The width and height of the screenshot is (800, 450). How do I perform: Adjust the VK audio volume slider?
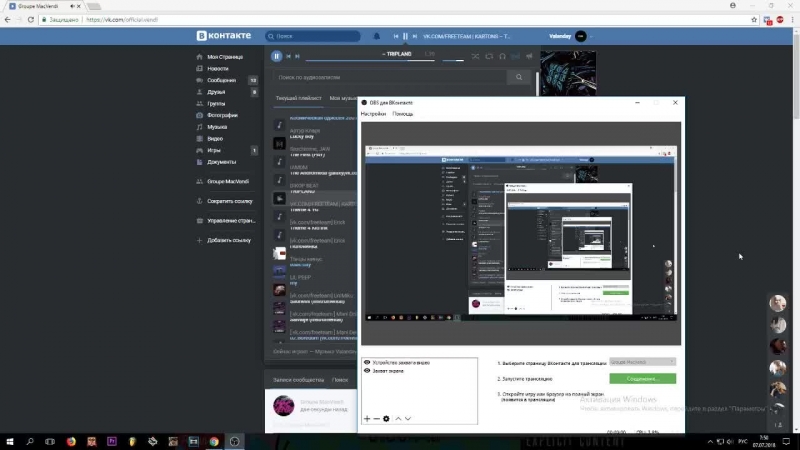point(453,61)
